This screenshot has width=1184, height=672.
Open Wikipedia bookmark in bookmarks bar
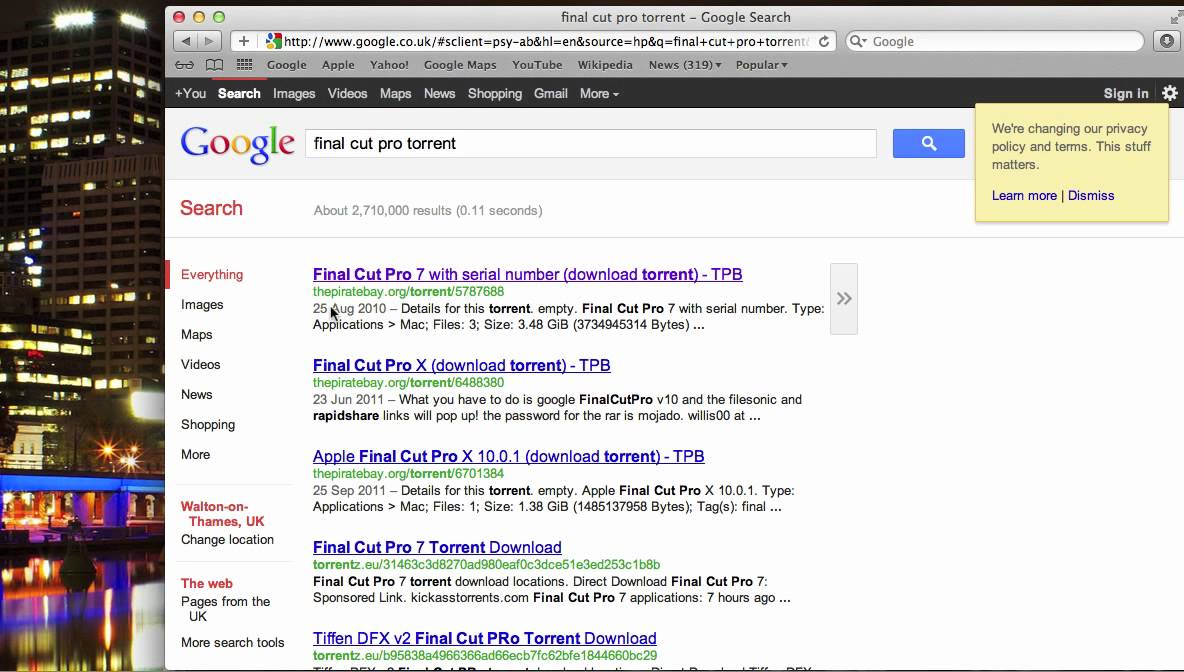pos(605,65)
